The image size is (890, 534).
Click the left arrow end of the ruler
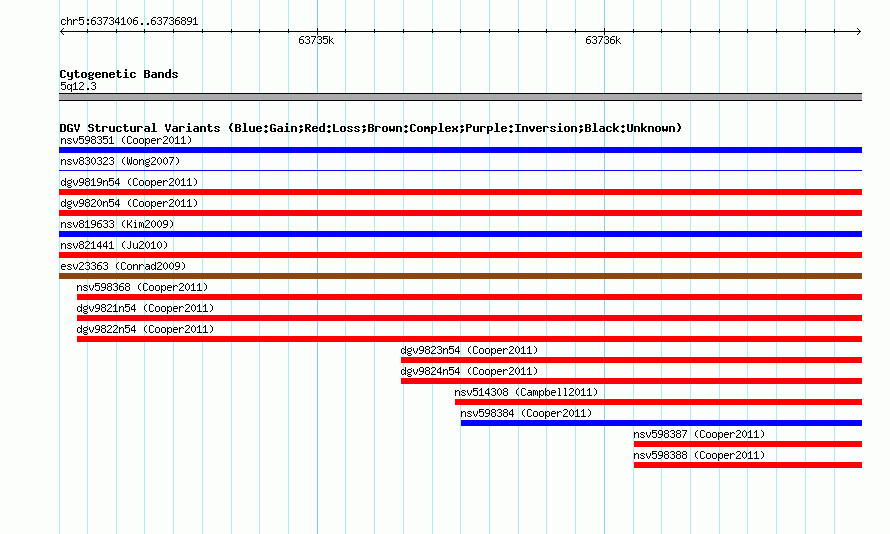[62, 31]
